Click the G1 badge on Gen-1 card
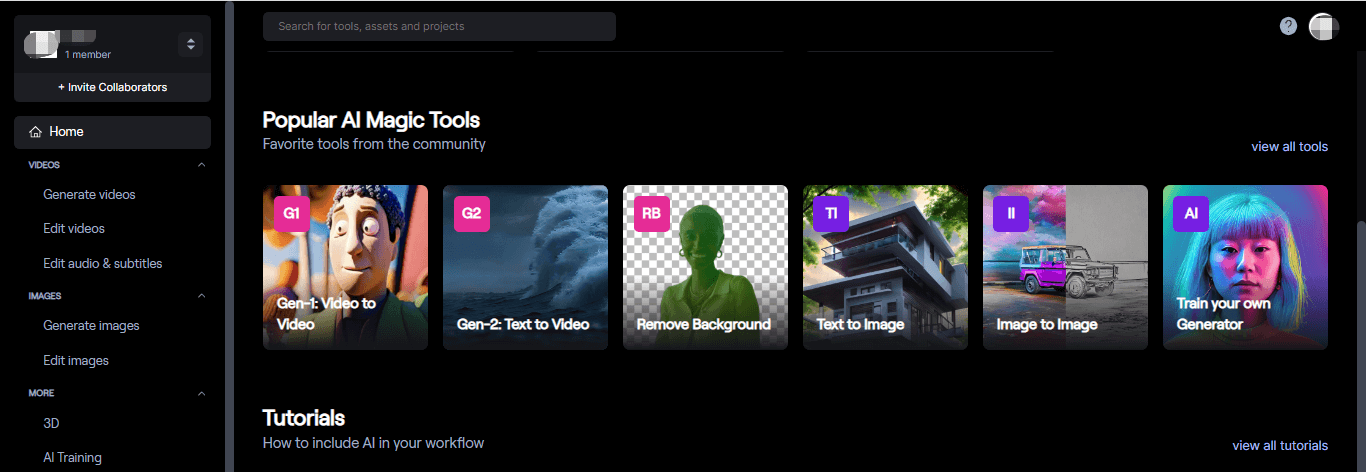The height and width of the screenshot is (472, 1366). (292, 214)
